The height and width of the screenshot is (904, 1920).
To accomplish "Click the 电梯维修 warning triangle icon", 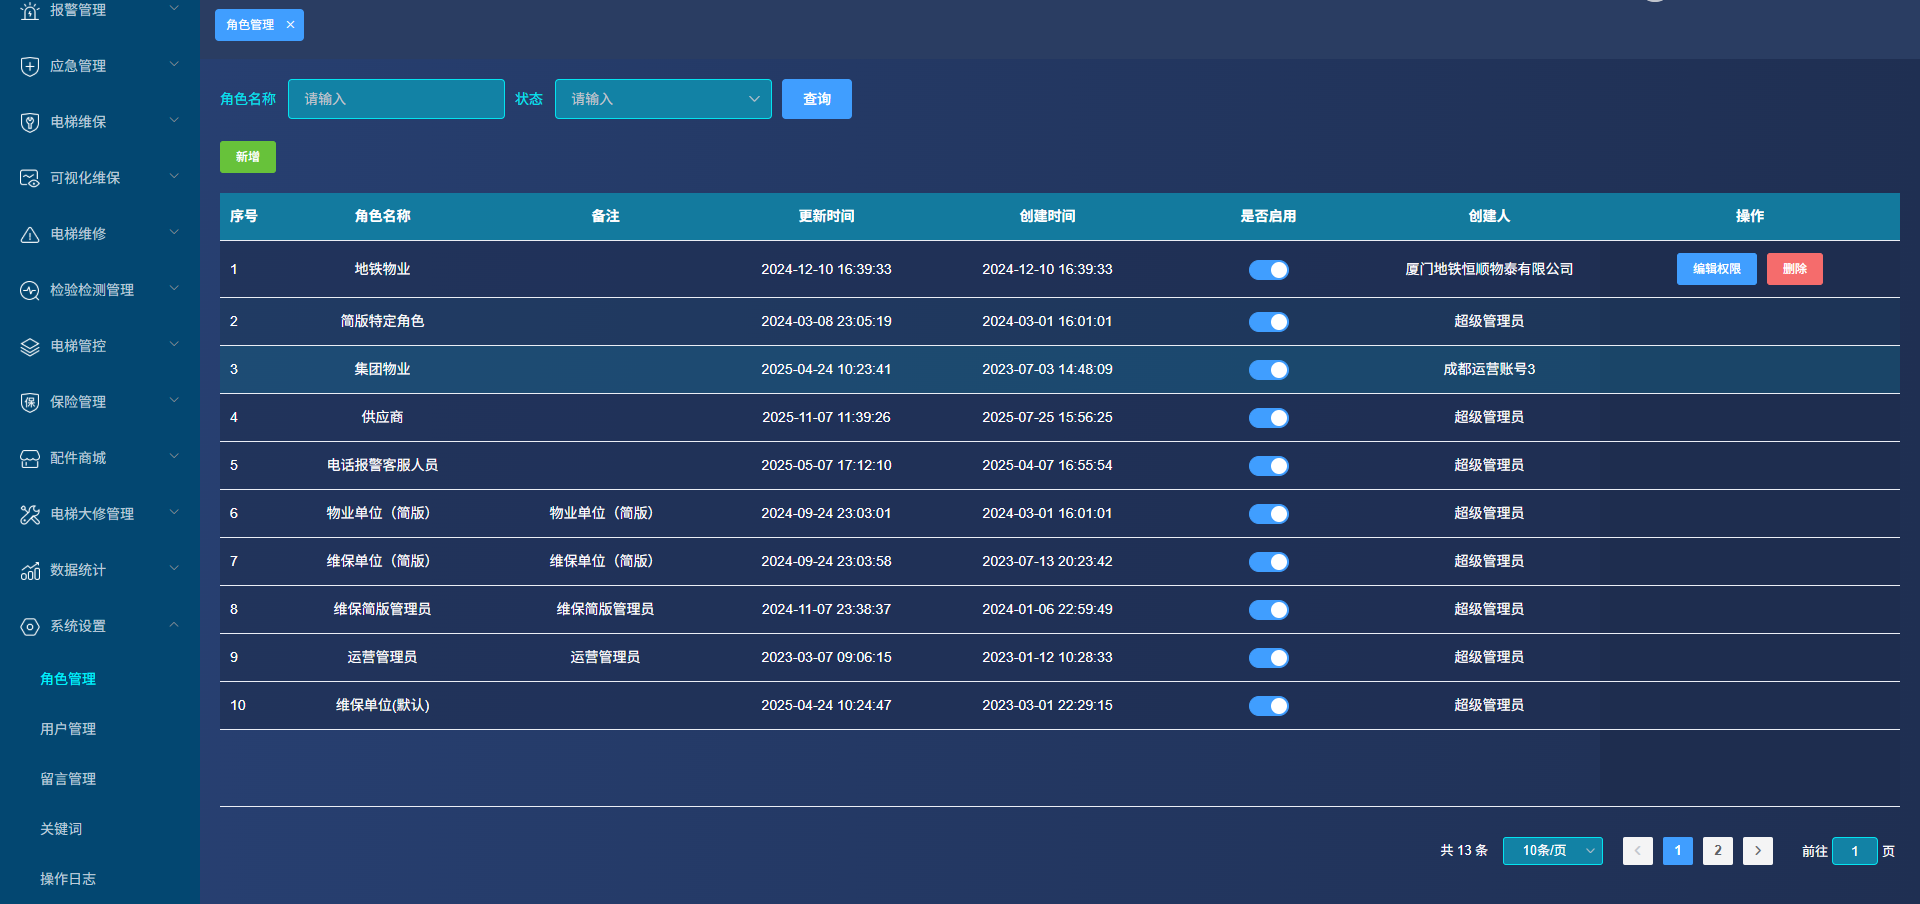I will (x=30, y=234).
